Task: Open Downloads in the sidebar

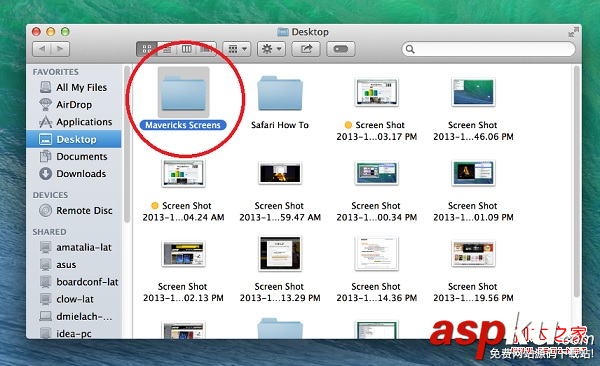Action: click(74, 173)
